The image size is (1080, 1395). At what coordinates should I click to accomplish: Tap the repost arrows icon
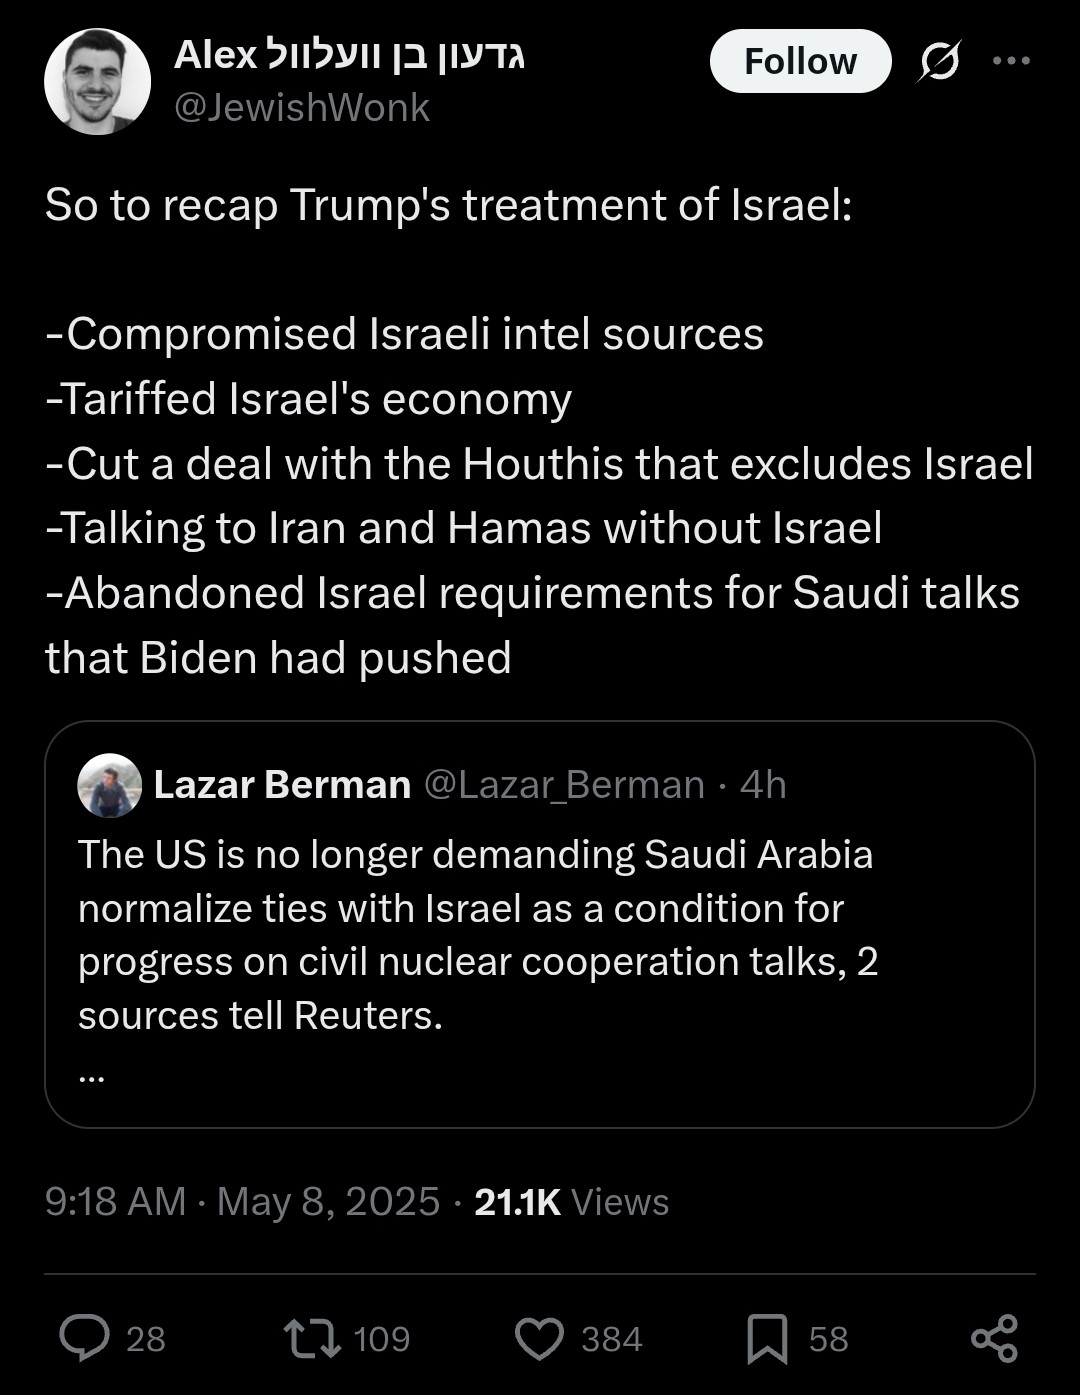[x=312, y=1338]
